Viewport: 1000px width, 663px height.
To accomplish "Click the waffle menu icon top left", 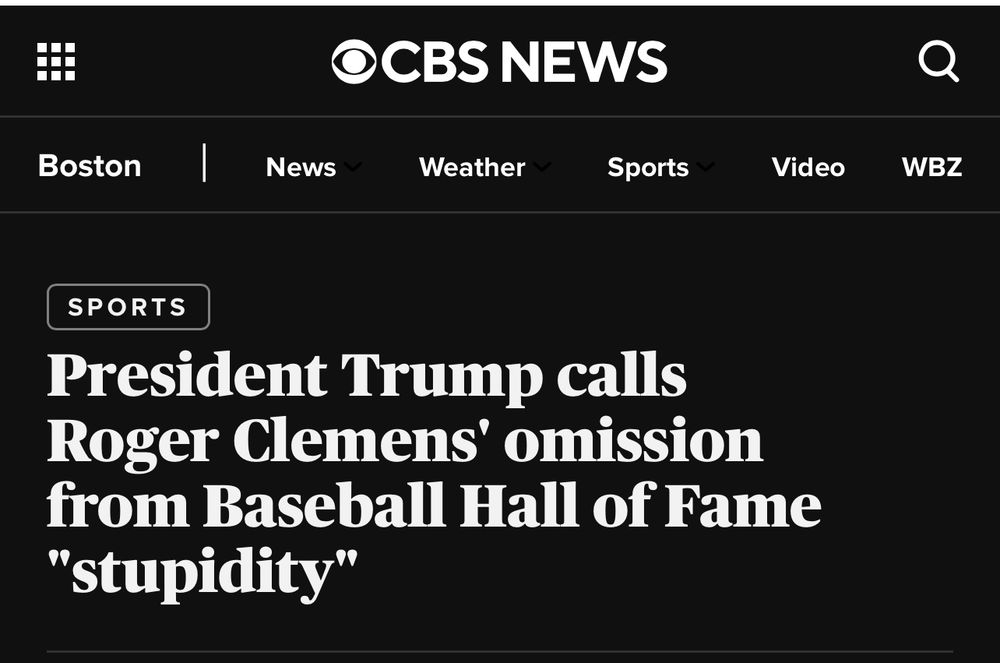I will tap(55, 60).
